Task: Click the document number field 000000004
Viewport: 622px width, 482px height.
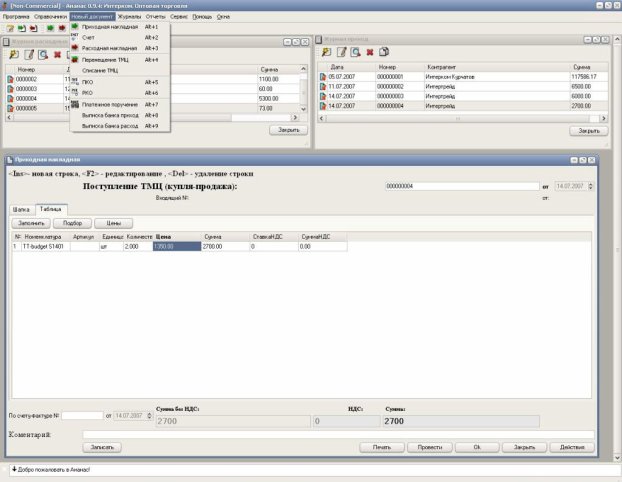Action: pyautogui.click(x=462, y=186)
